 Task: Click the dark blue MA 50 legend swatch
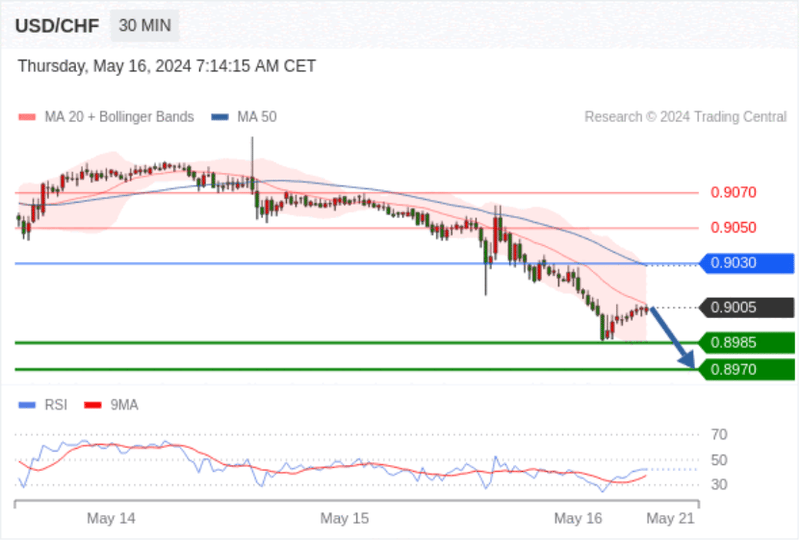(x=220, y=117)
